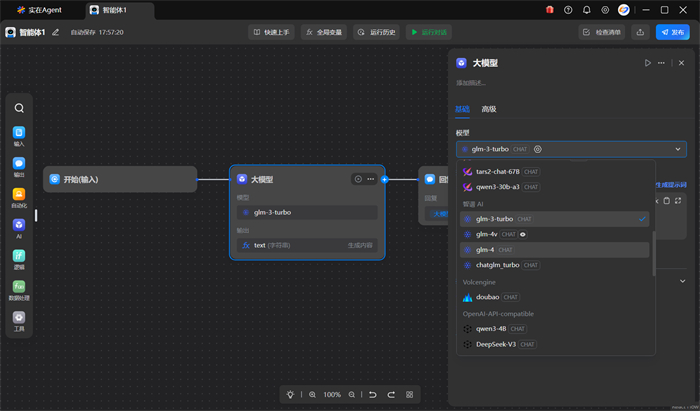Screen dimensions: 700x411
Task: Click the edit pencil next to 智能体1
Action: point(56,32)
